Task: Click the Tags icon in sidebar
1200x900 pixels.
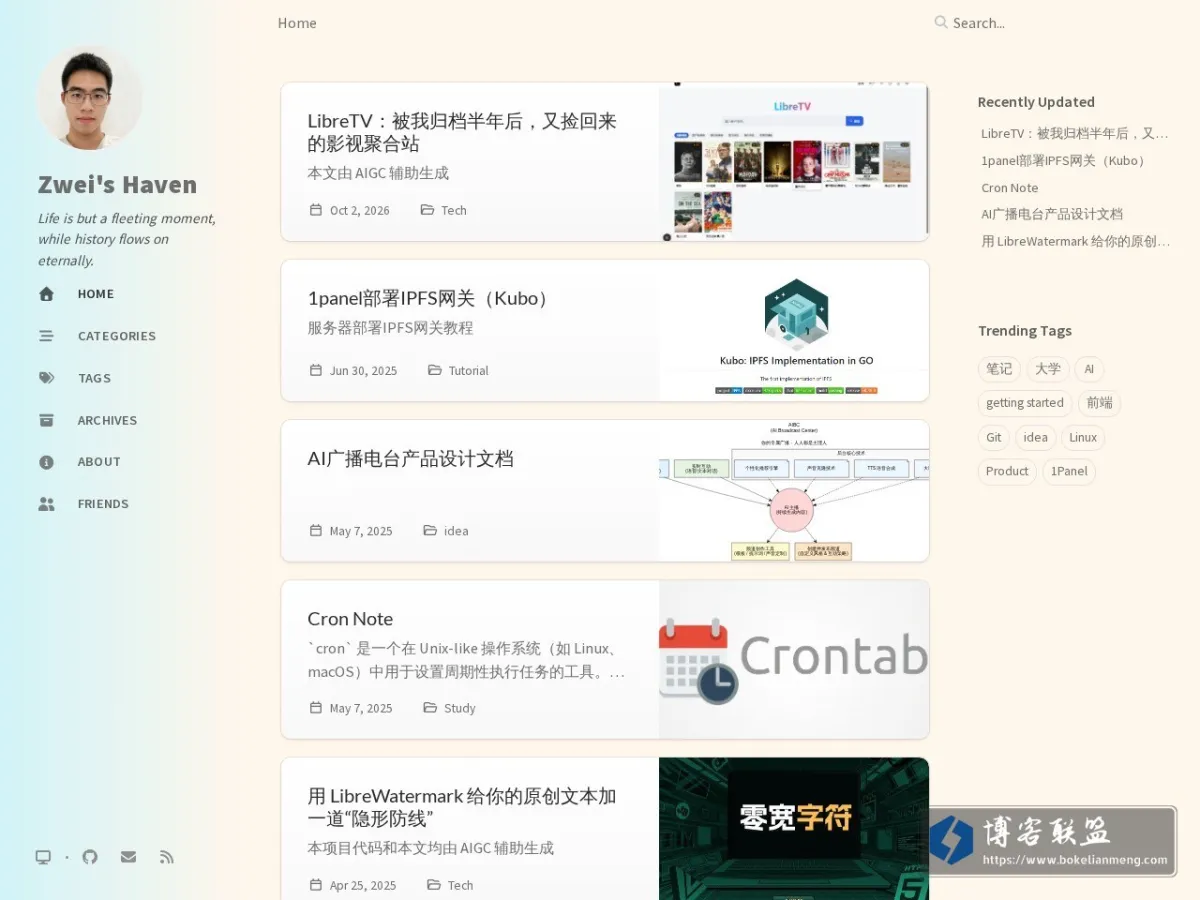Action: pos(46,378)
